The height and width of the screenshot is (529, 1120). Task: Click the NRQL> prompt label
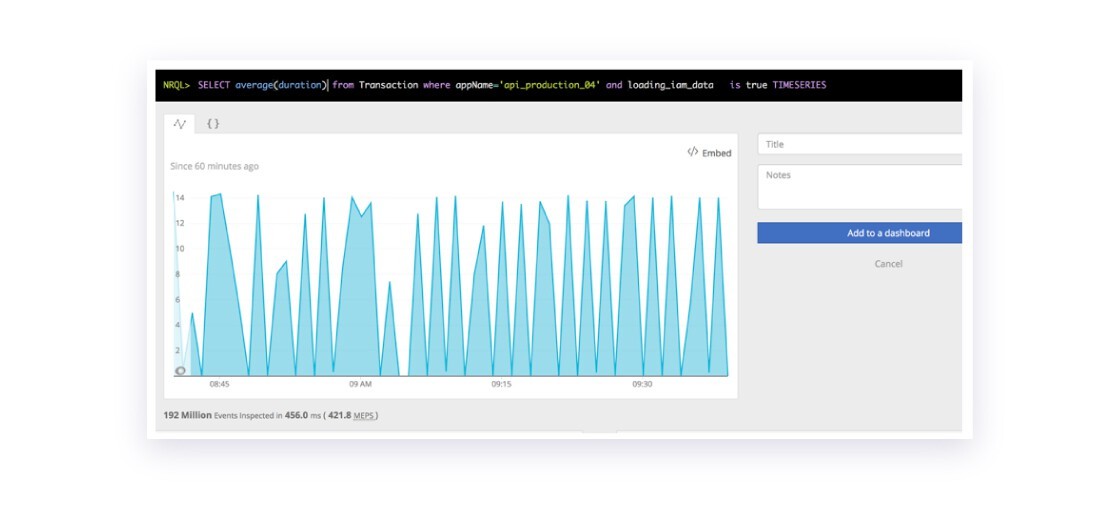click(x=176, y=85)
